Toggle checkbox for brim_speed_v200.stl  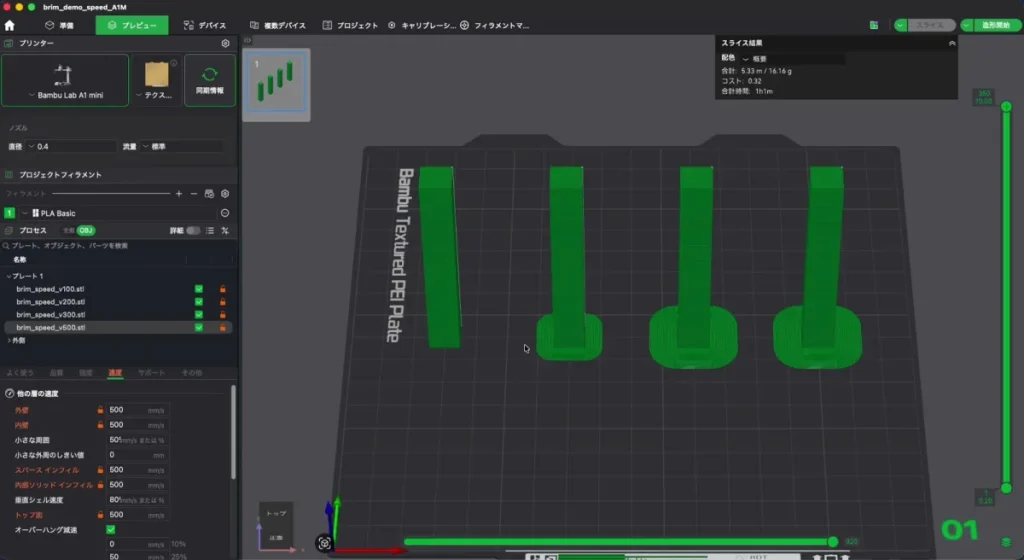(x=199, y=302)
